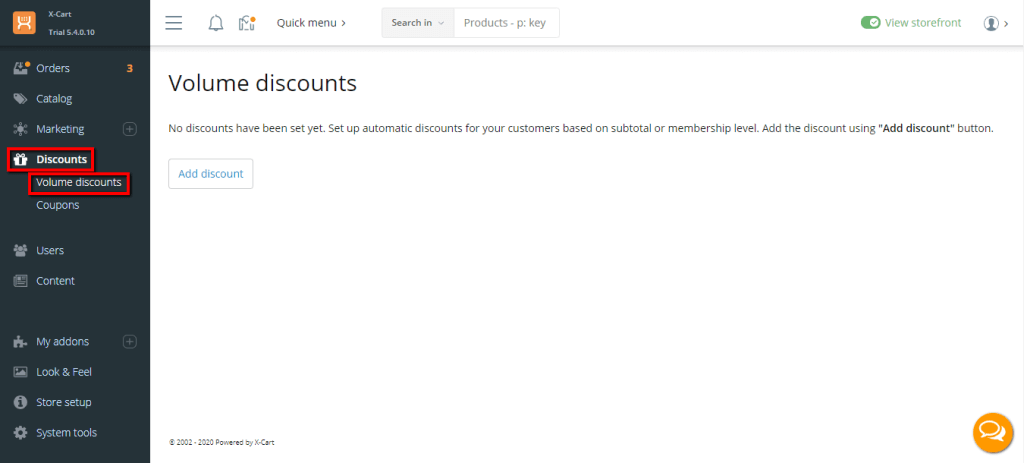The height and width of the screenshot is (463, 1024).
Task: Open the hamburger menu icon
Action: coord(174,23)
